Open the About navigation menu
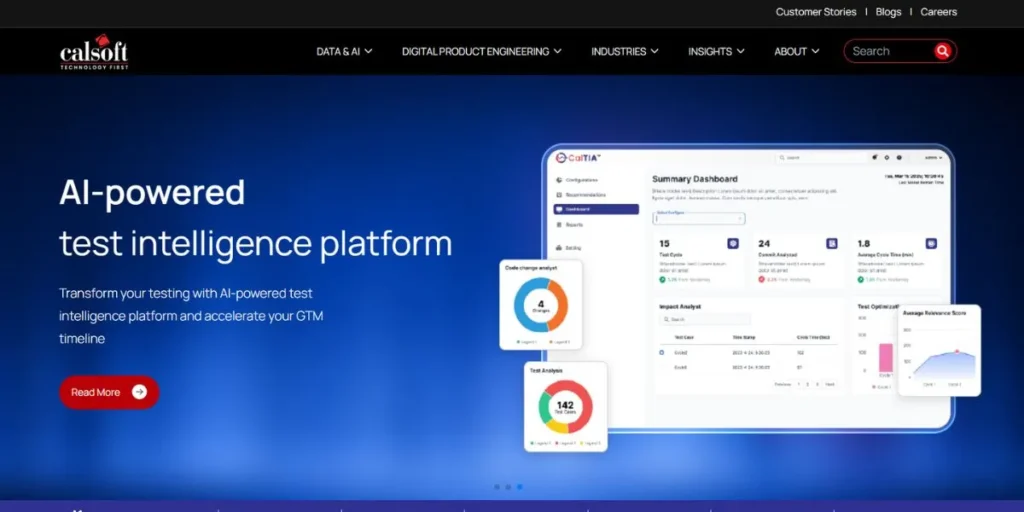 pos(796,51)
